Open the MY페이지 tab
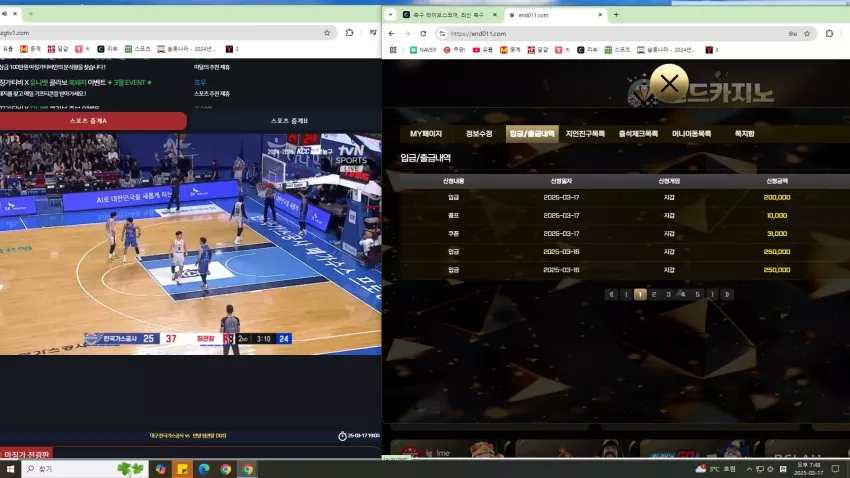 (x=426, y=134)
